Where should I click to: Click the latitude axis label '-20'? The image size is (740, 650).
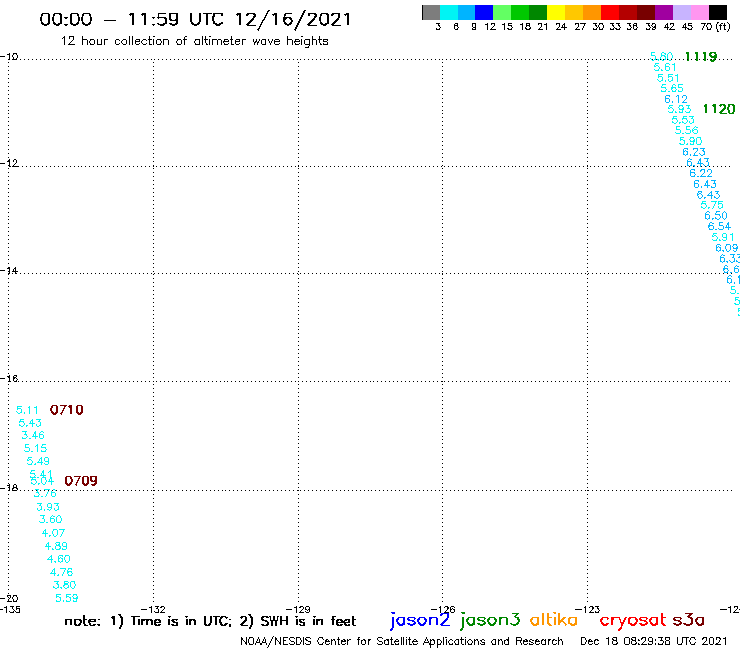(9, 599)
